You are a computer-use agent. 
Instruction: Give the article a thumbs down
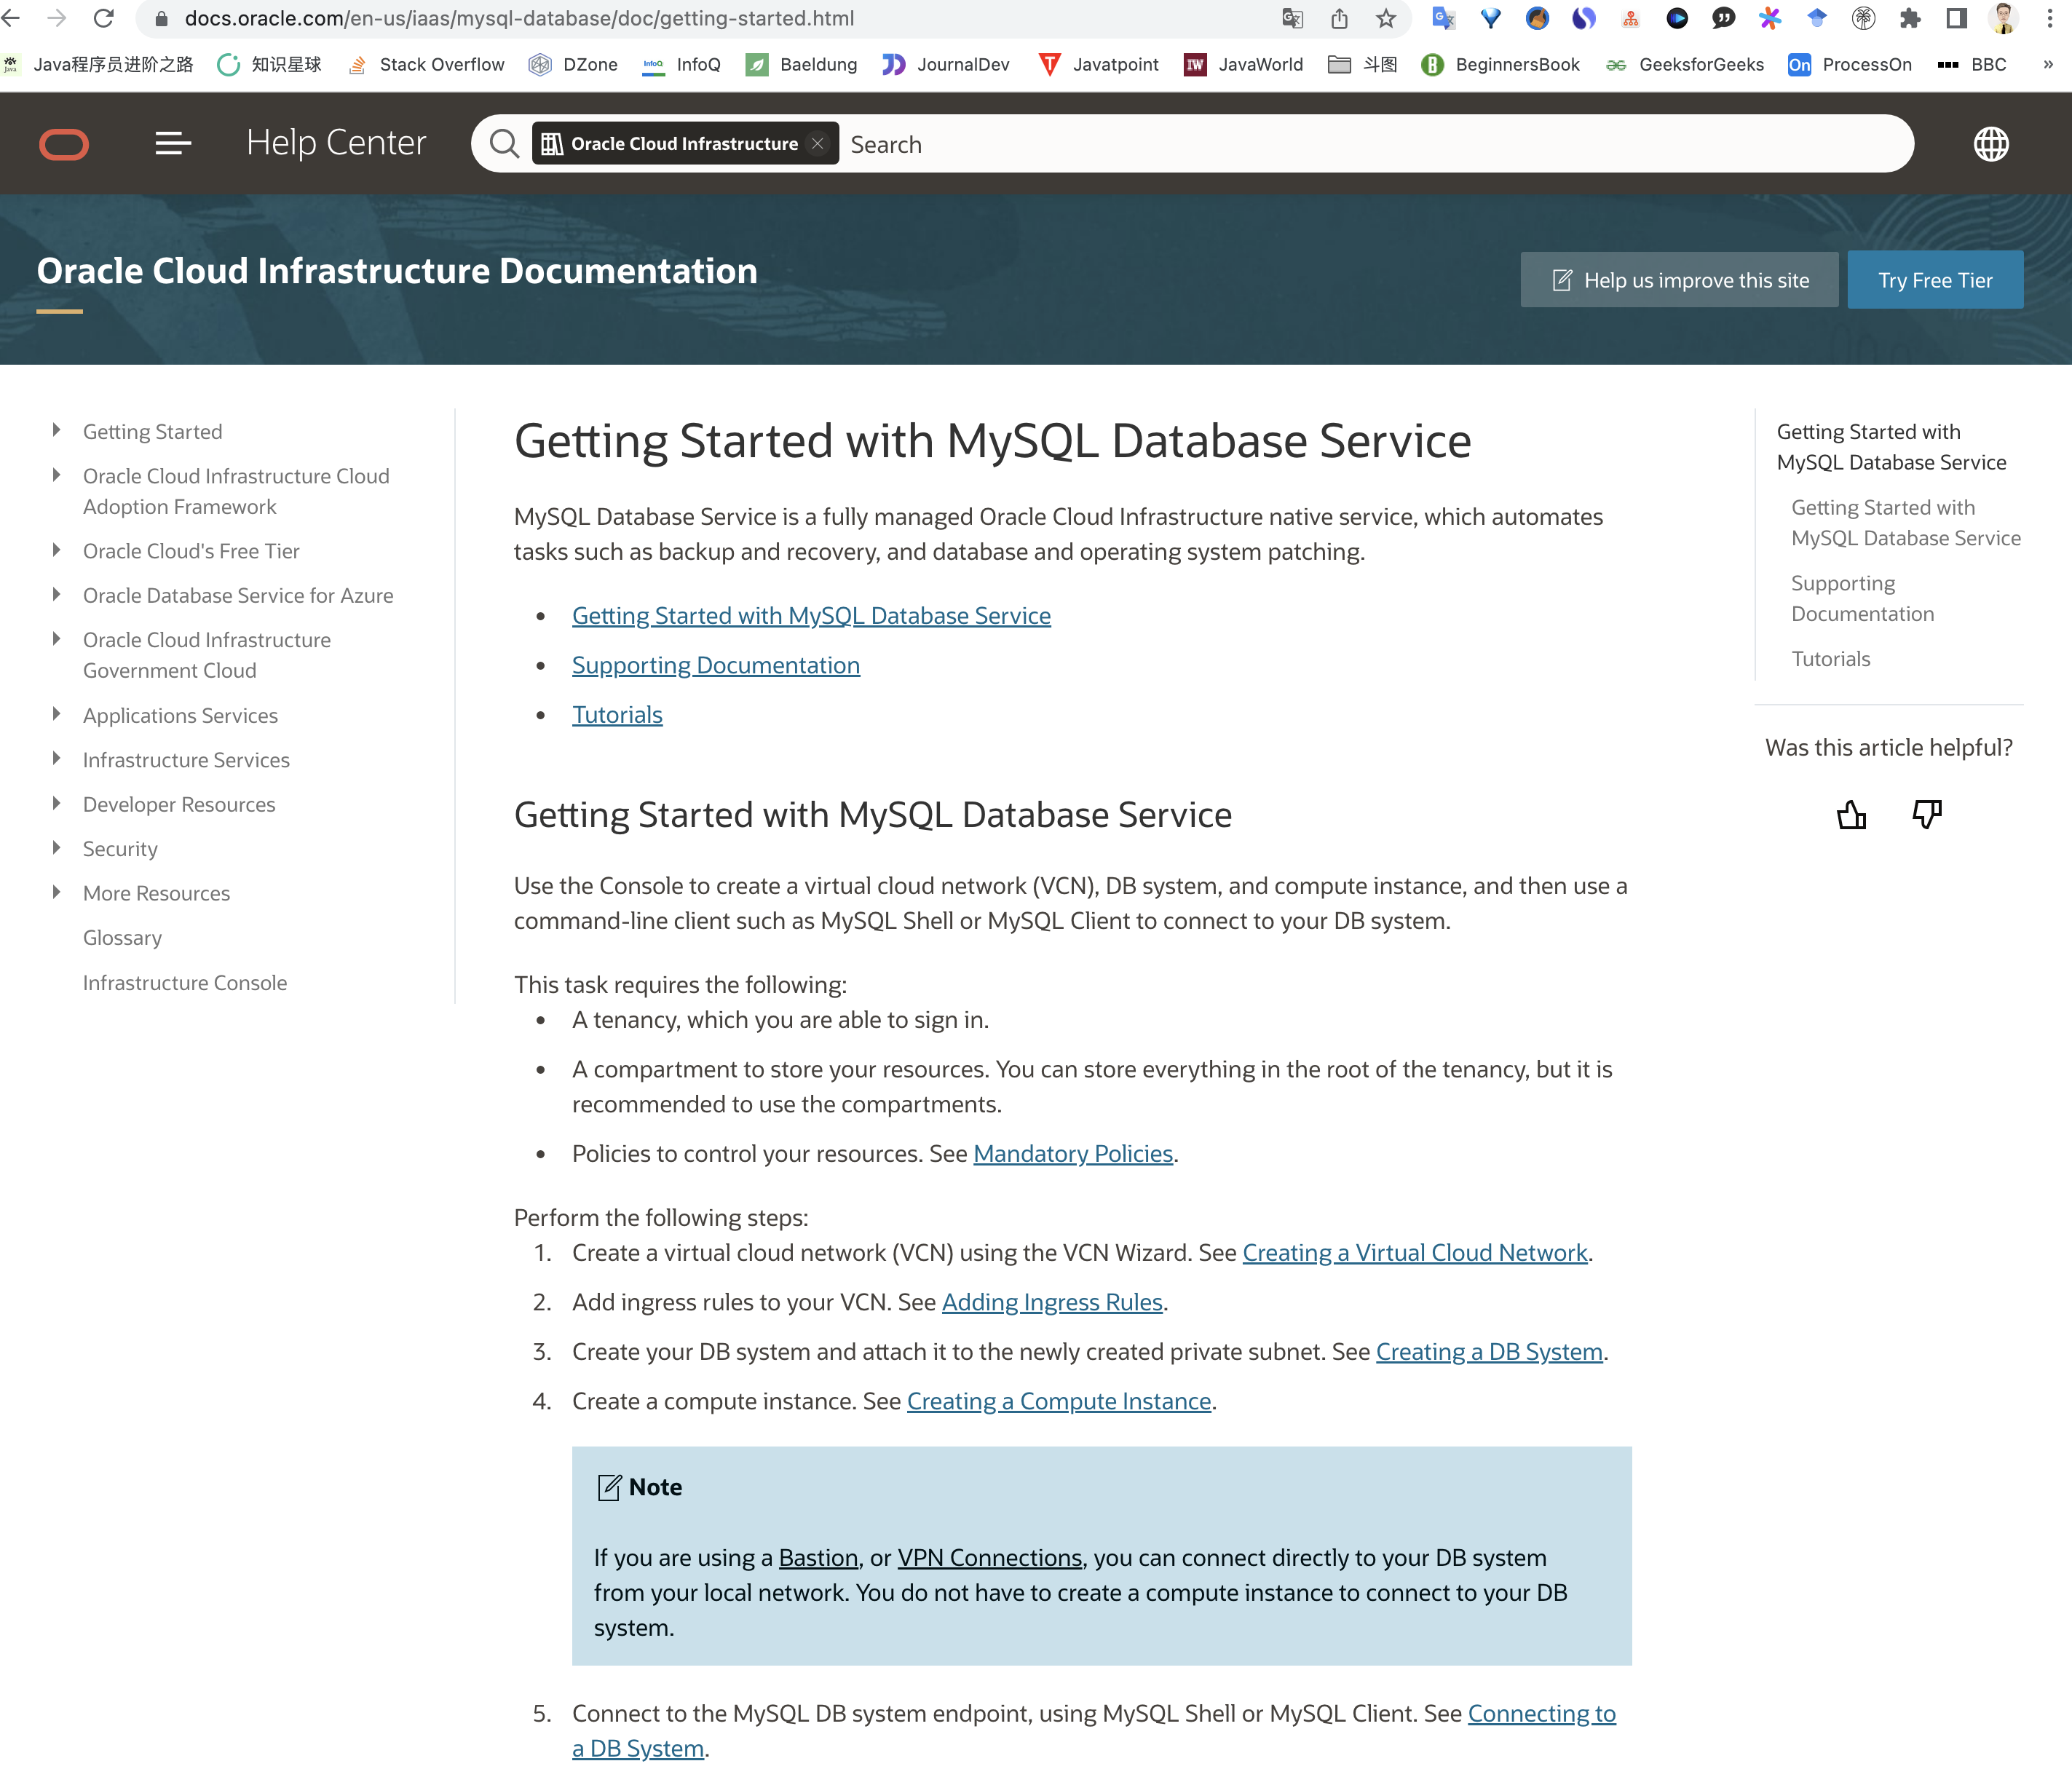tap(1926, 814)
